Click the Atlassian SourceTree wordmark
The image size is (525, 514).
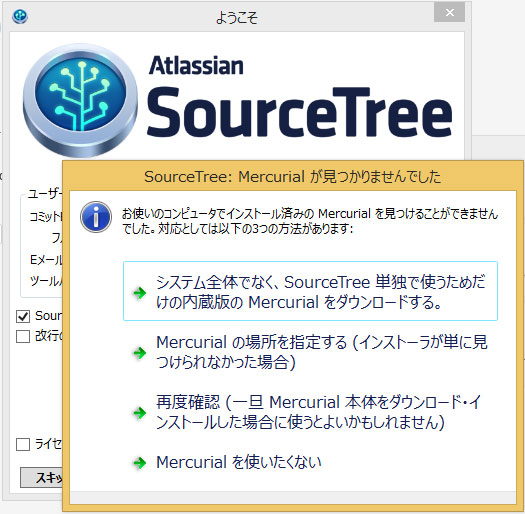coord(300,97)
